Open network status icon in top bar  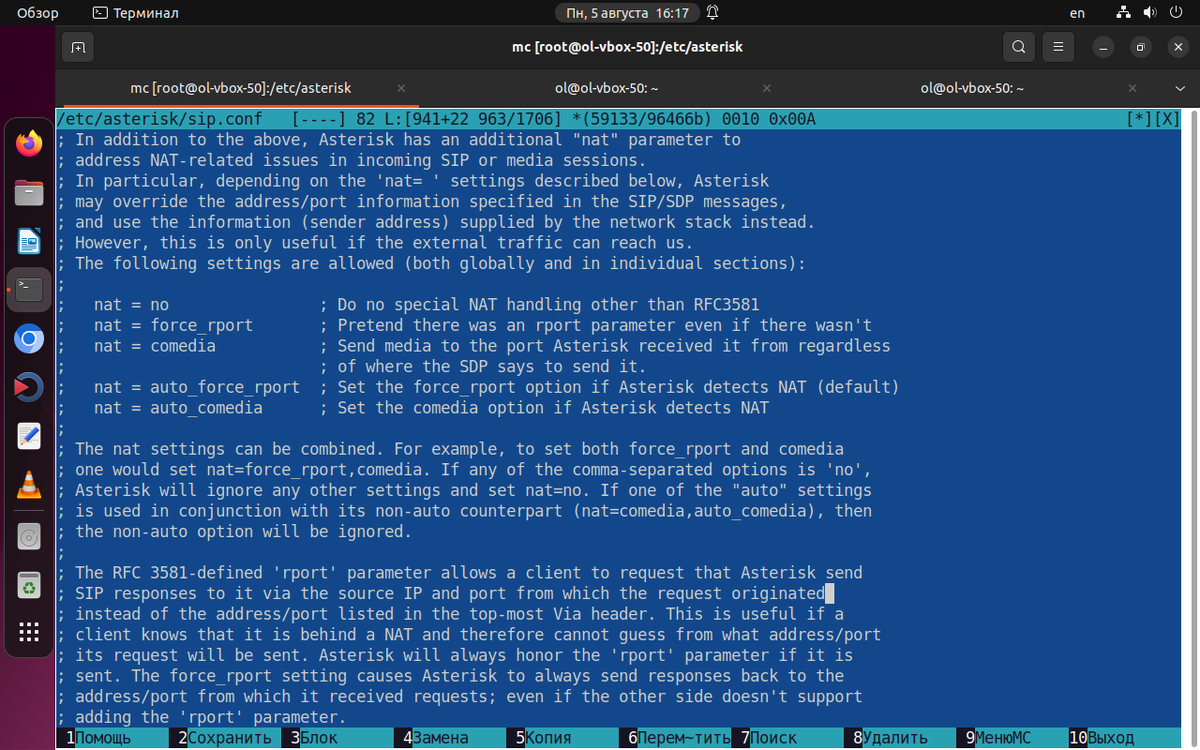point(1123,13)
